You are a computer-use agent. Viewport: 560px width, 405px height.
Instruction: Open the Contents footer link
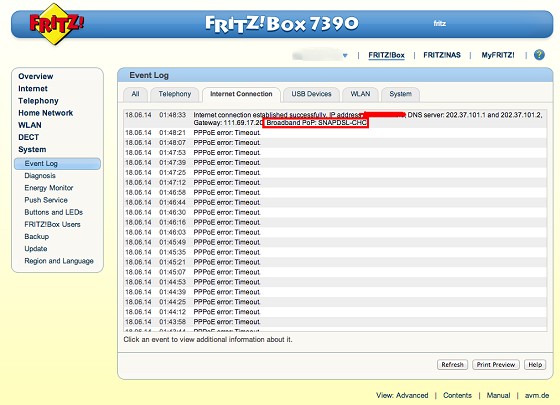click(457, 395)
